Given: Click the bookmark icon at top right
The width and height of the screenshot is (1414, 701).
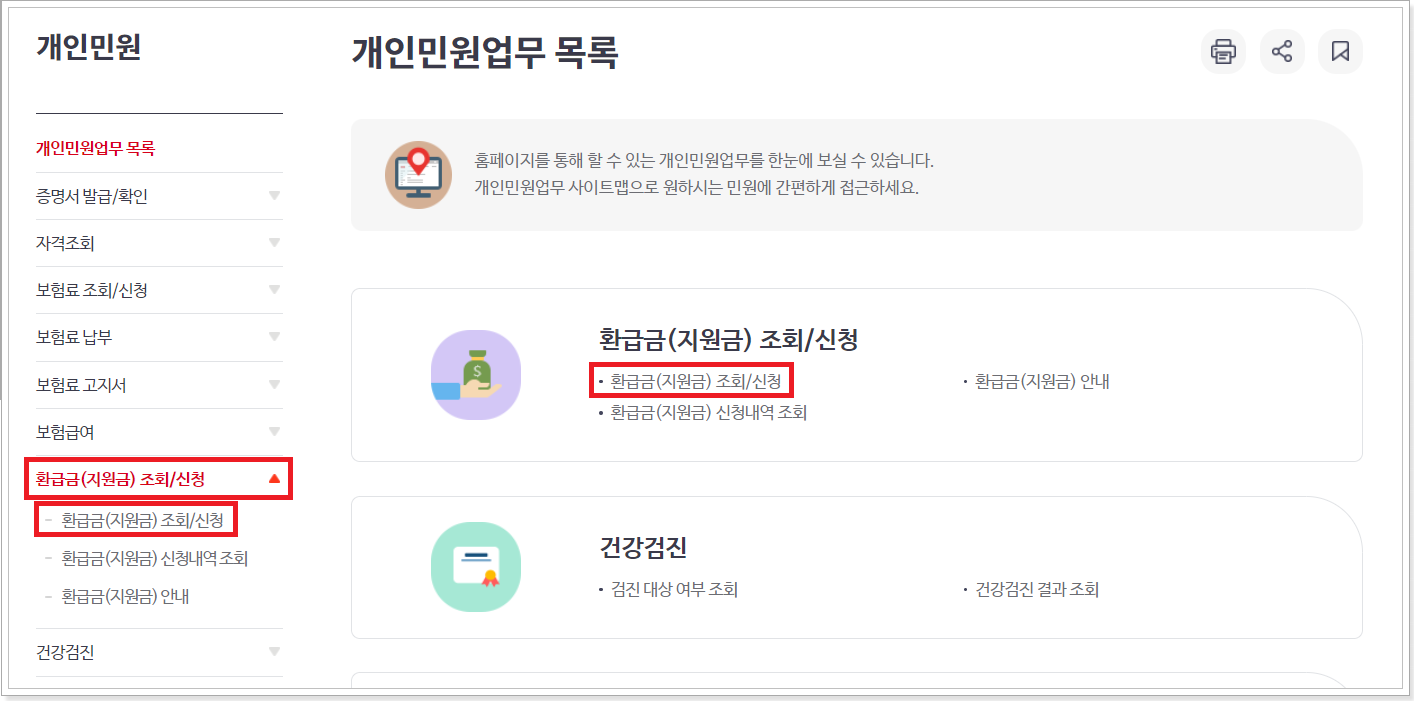Looking at the screenshot, I should click(x=1340, y=51).
